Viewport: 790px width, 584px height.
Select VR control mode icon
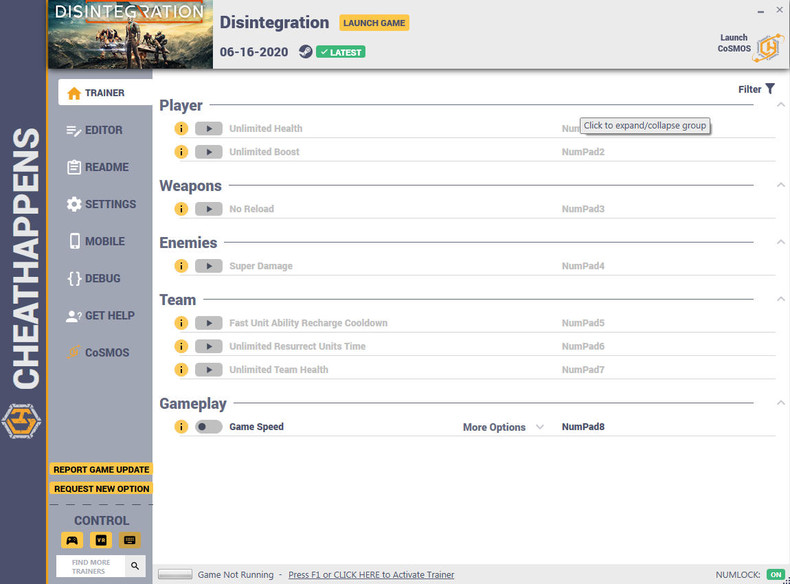101,540
